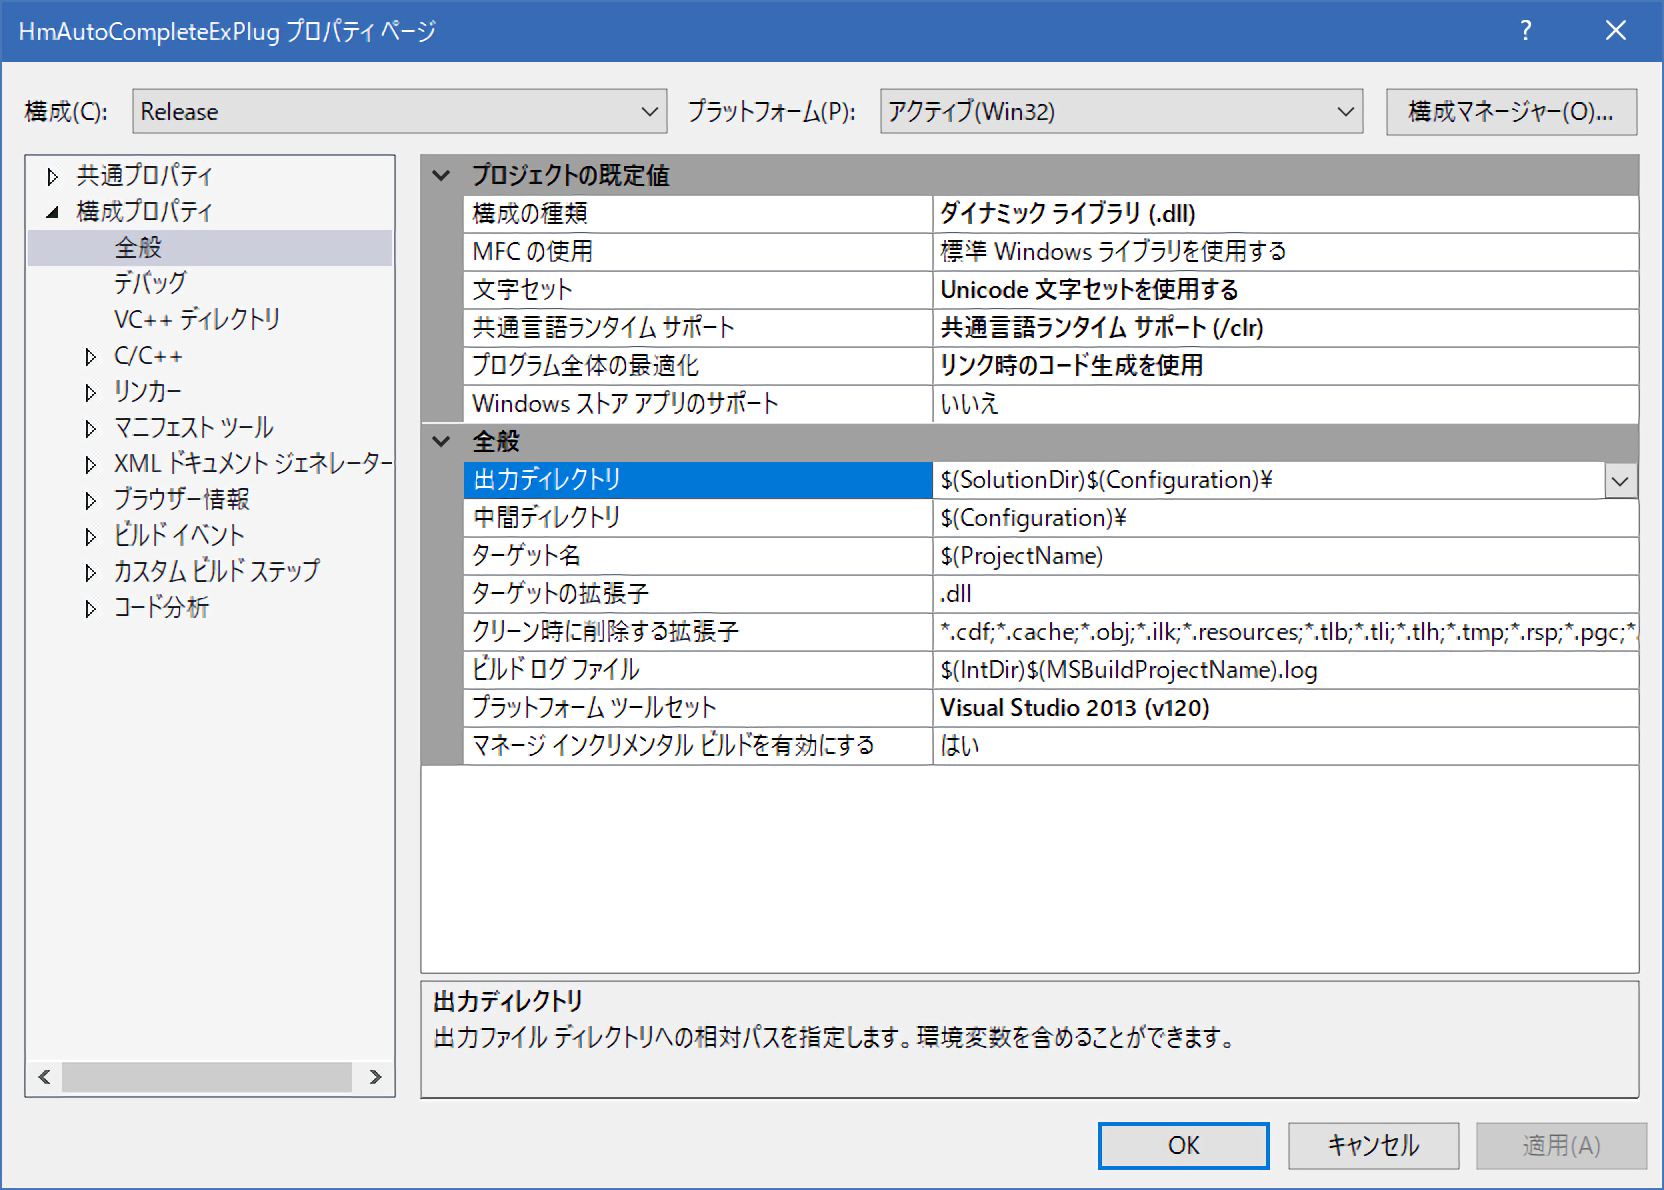Open the 構成 Release dropdown
Screen dimensions: 1664x1190
pyautogui.click(x=650, y=112)
